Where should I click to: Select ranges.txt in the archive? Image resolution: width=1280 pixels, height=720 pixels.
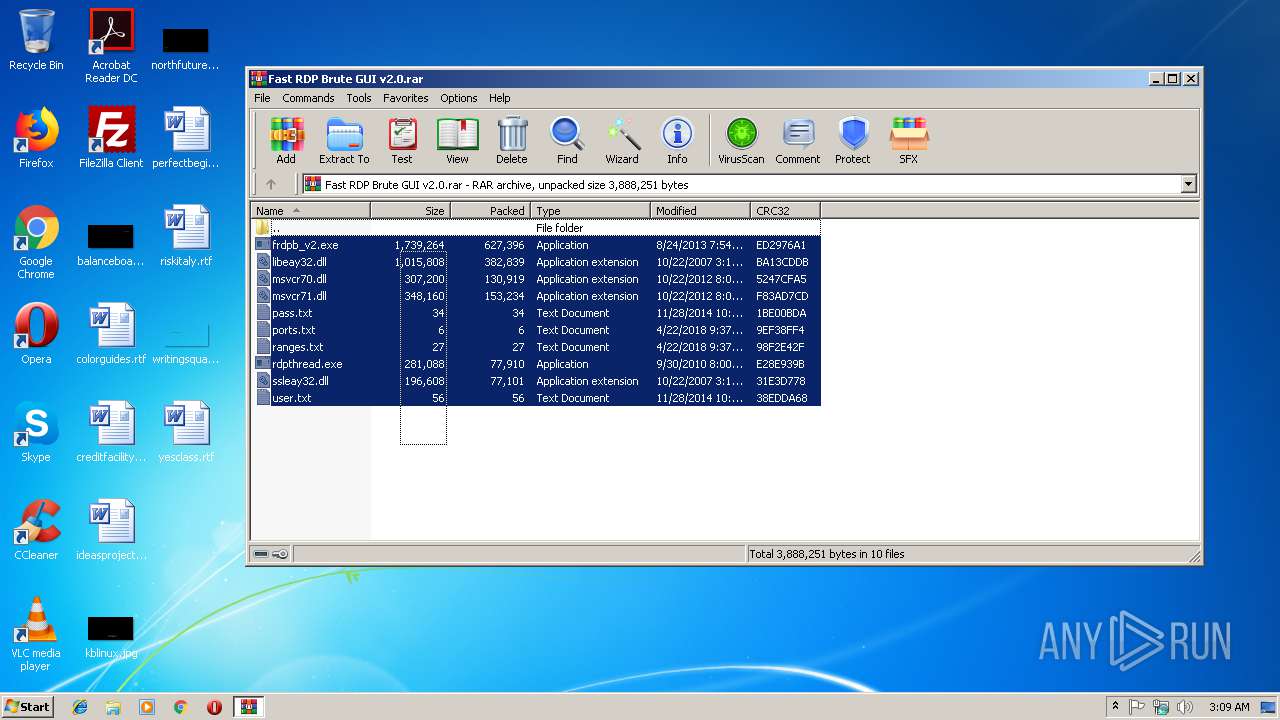(536, 347)
